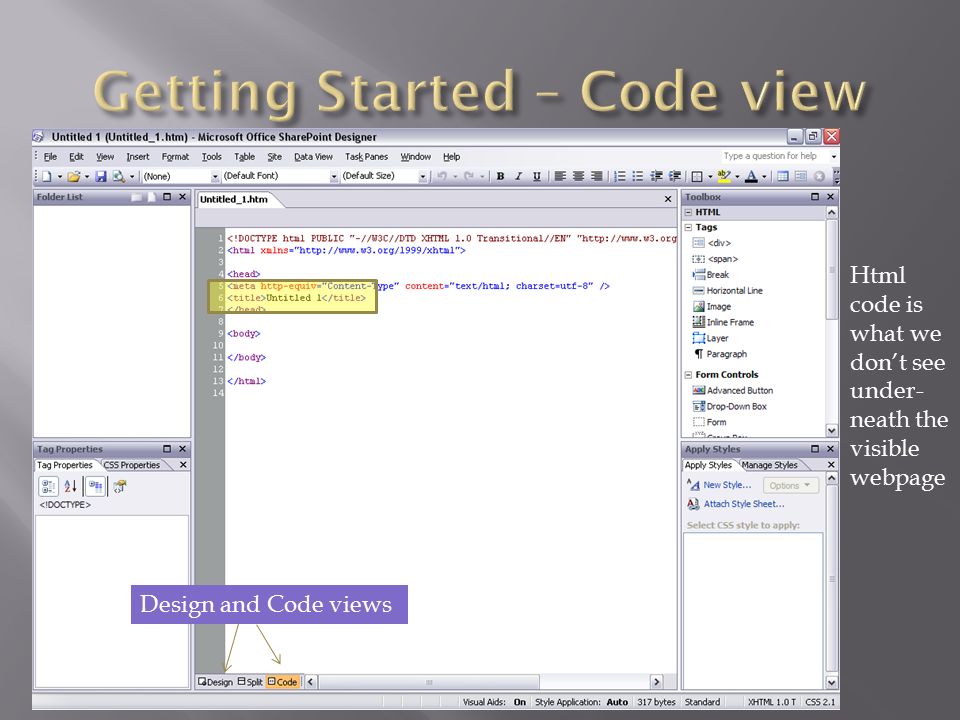Click the Options button in Apply Styles
The width and height of the screenshot is (960, 720).
[x=790, y=486]
